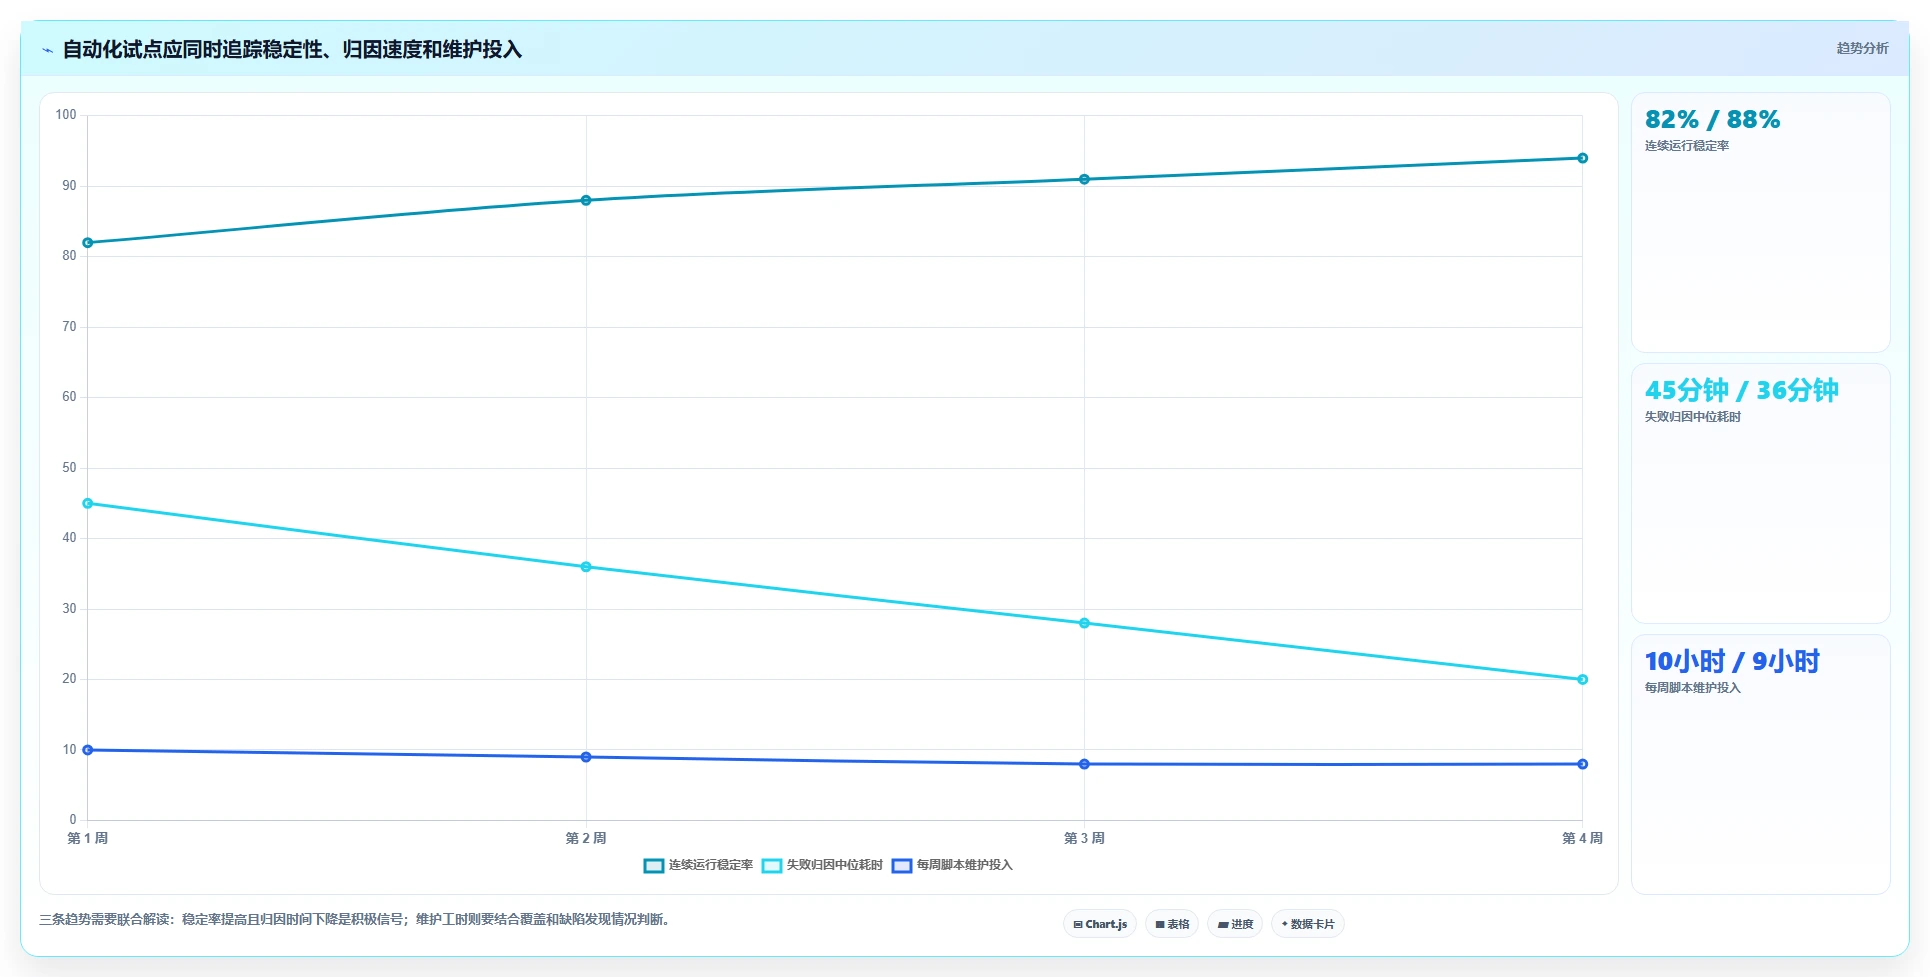Viewport: 1930px width, 977px height.
Task: Click stability line point at 第 3 周
Action: (1084, 179)
